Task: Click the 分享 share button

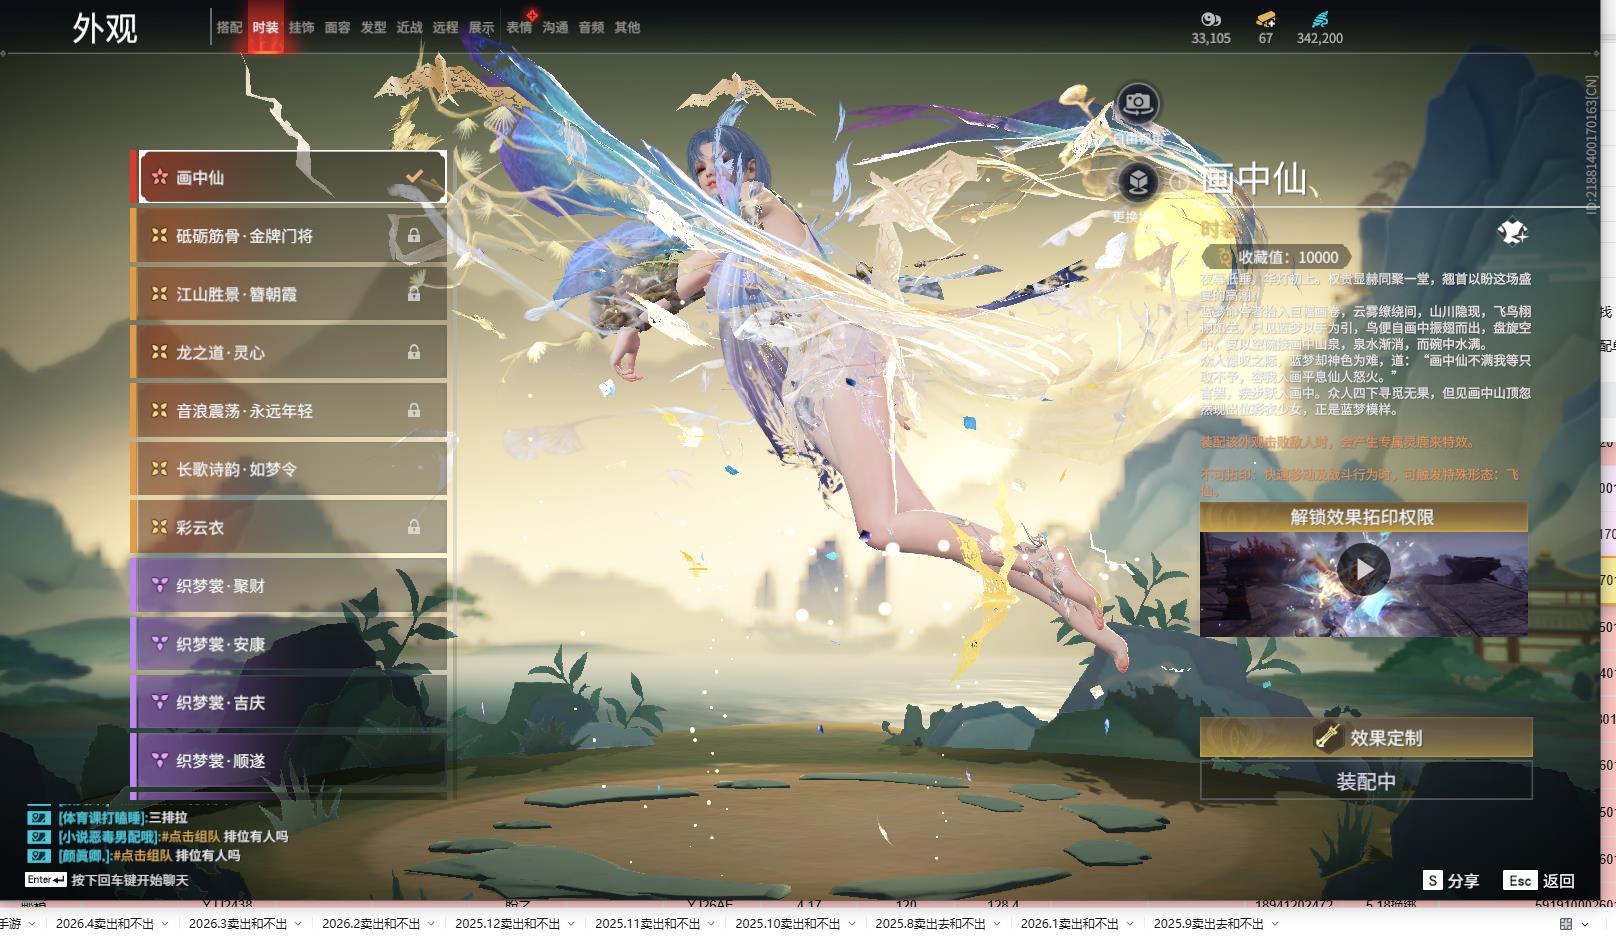Action: pyautogui.click(x=1451, y=881)
